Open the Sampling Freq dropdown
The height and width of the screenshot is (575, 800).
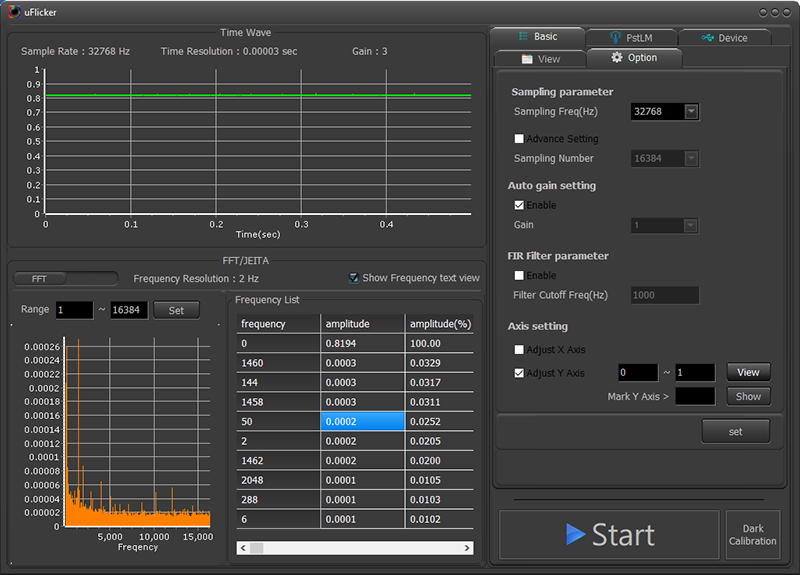point(691,112)
